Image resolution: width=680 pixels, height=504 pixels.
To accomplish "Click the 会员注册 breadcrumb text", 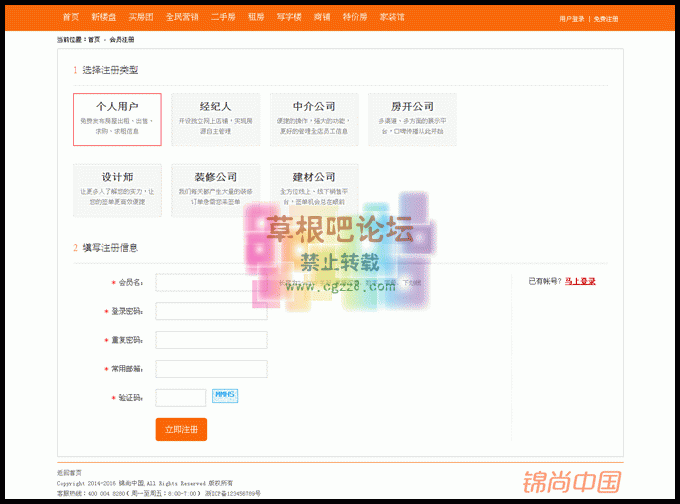I will click(122, 39).
